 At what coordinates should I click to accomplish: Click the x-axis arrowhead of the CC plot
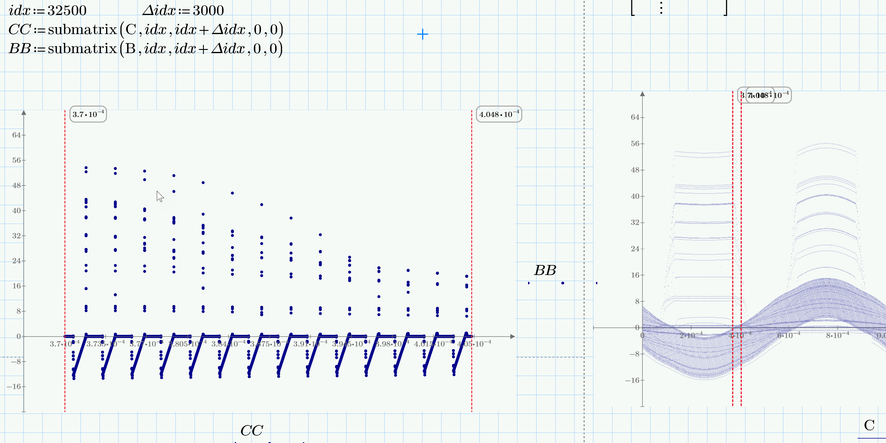pos(511,336)
